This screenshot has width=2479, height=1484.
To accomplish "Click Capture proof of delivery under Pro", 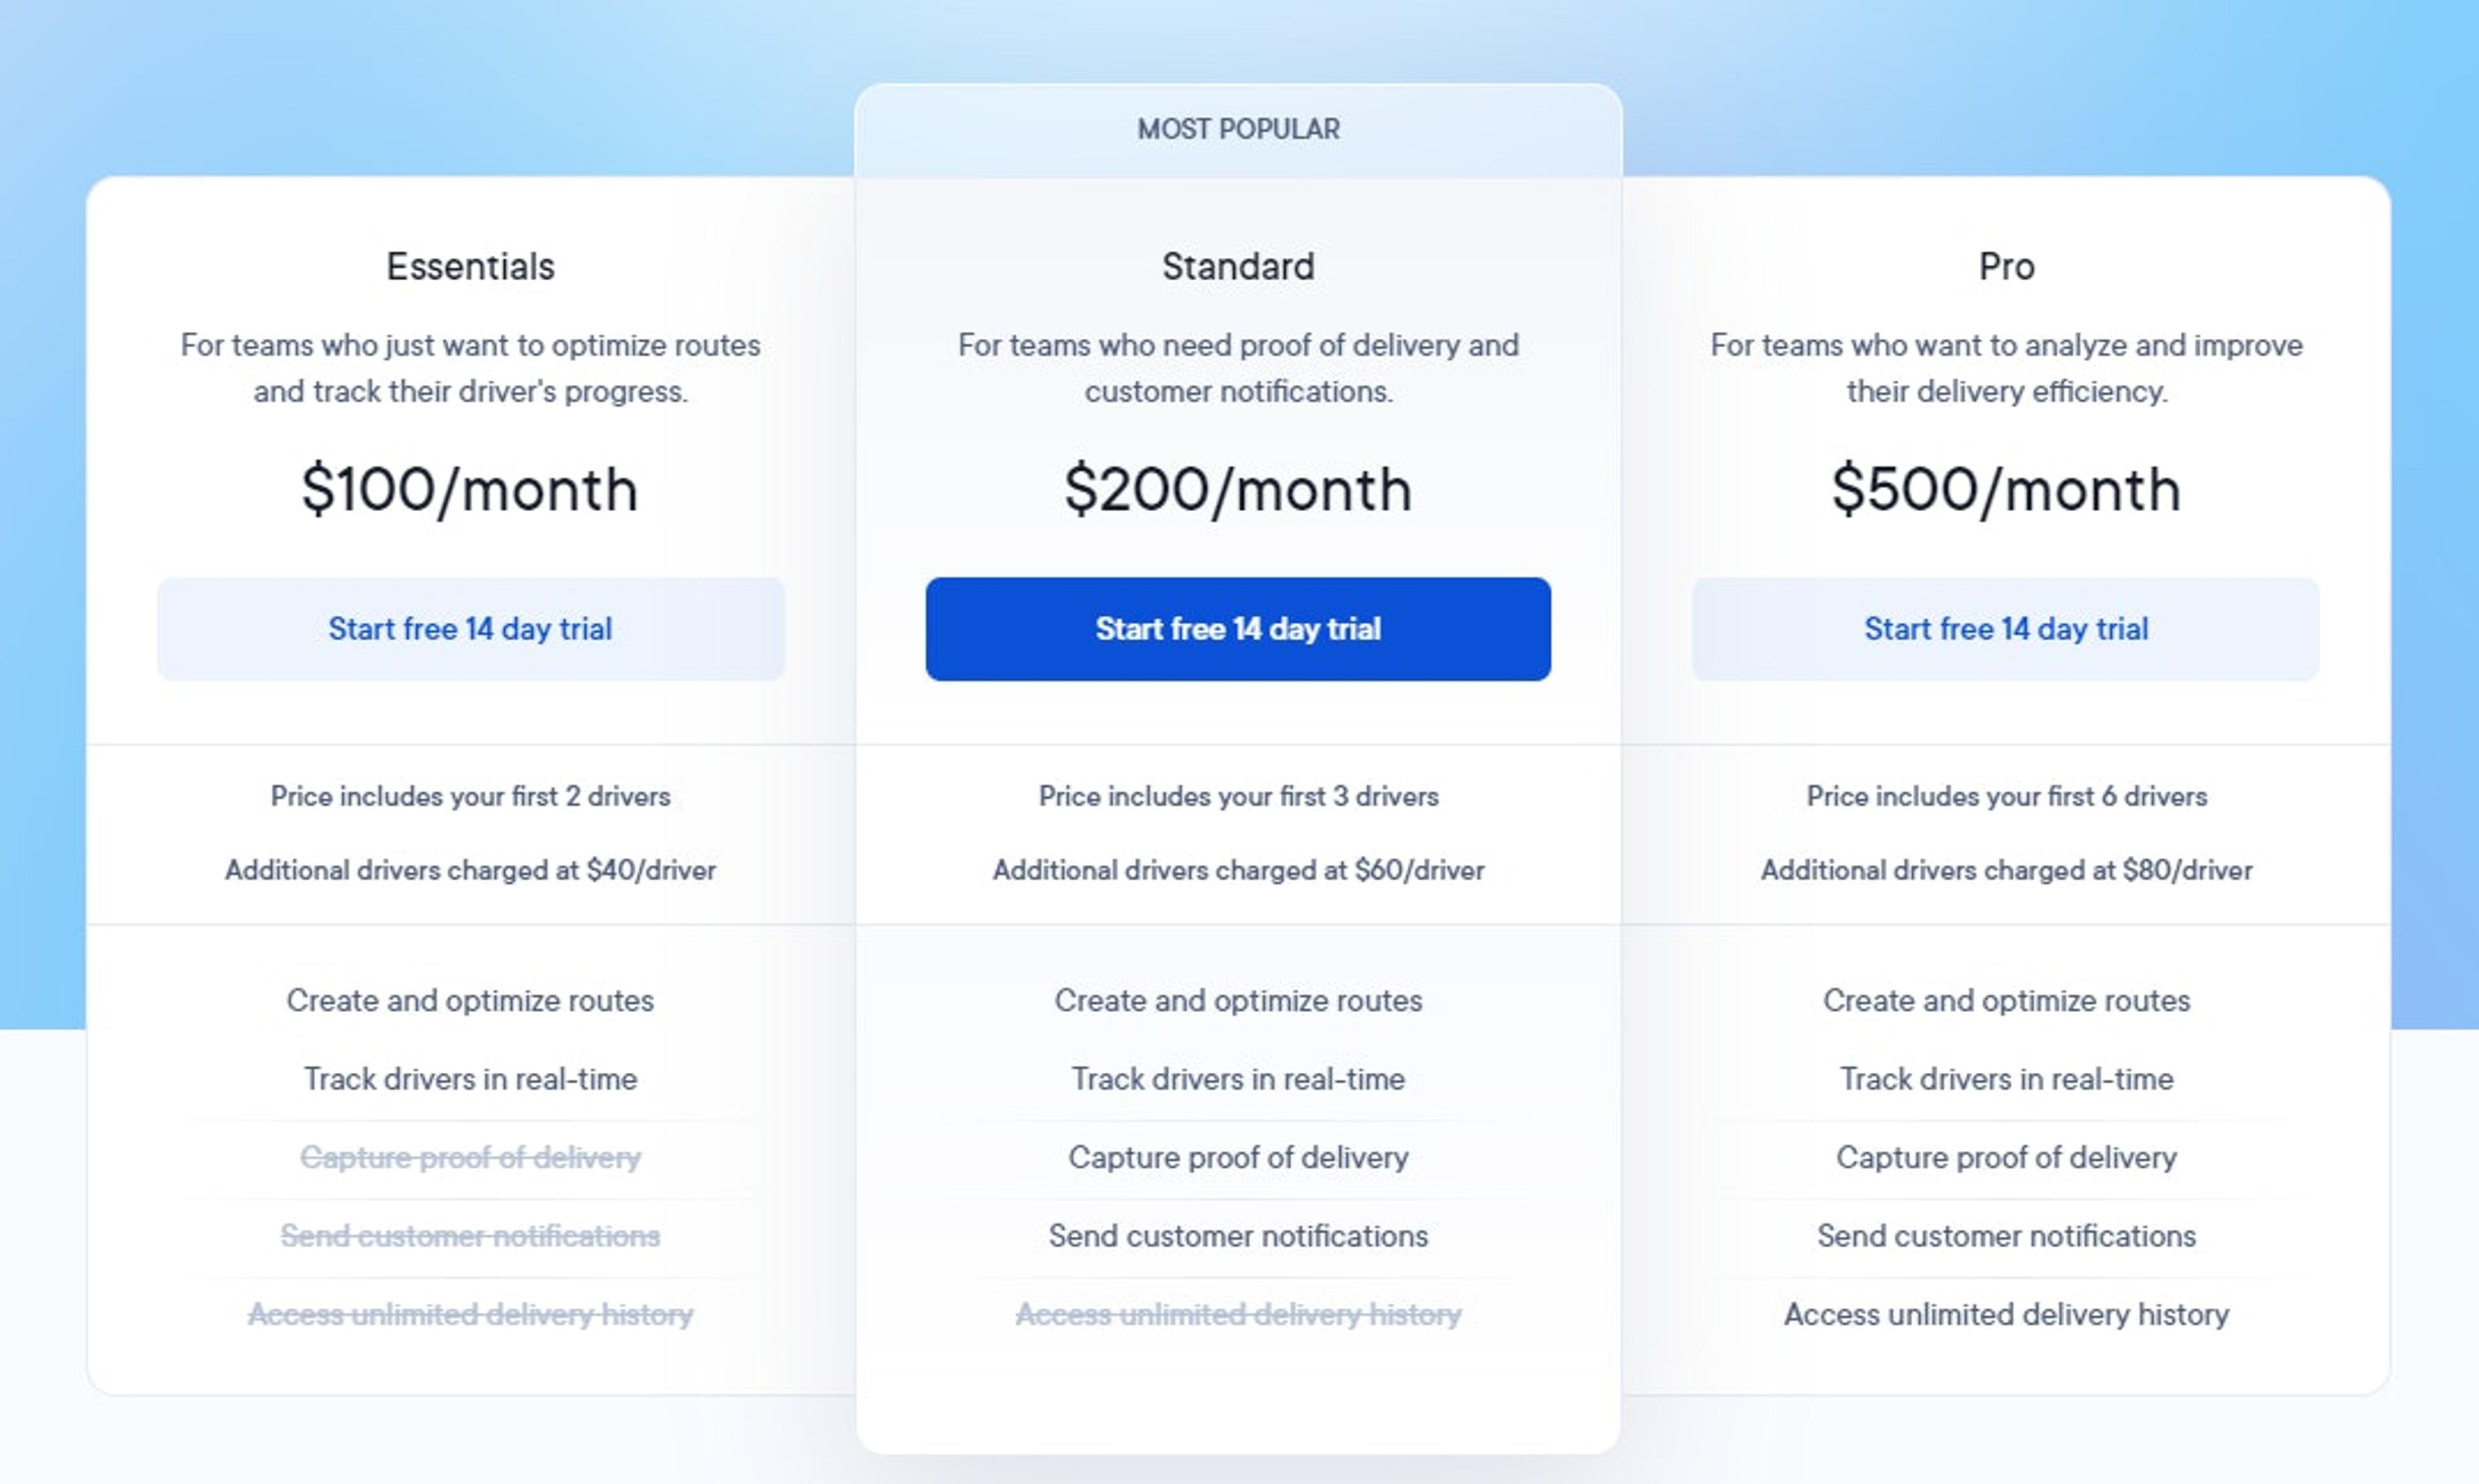I will [2005, 1157].
